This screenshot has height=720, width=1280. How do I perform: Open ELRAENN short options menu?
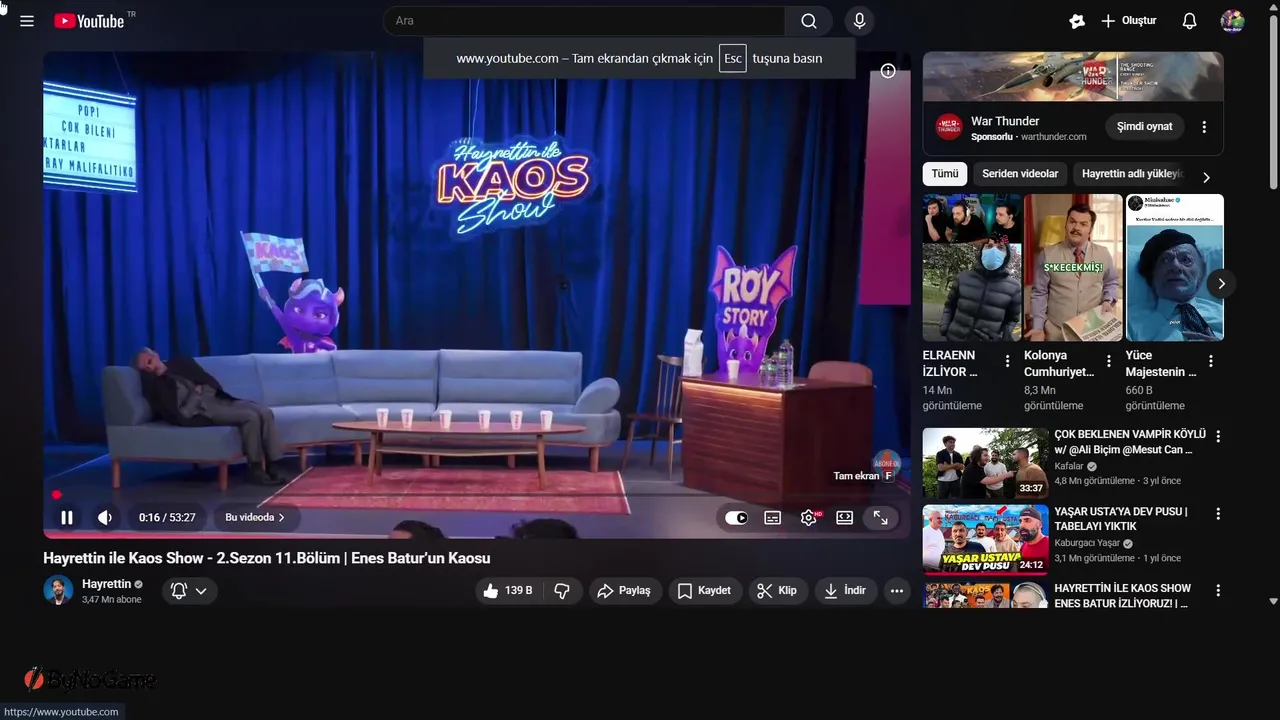pos(1007,361)
